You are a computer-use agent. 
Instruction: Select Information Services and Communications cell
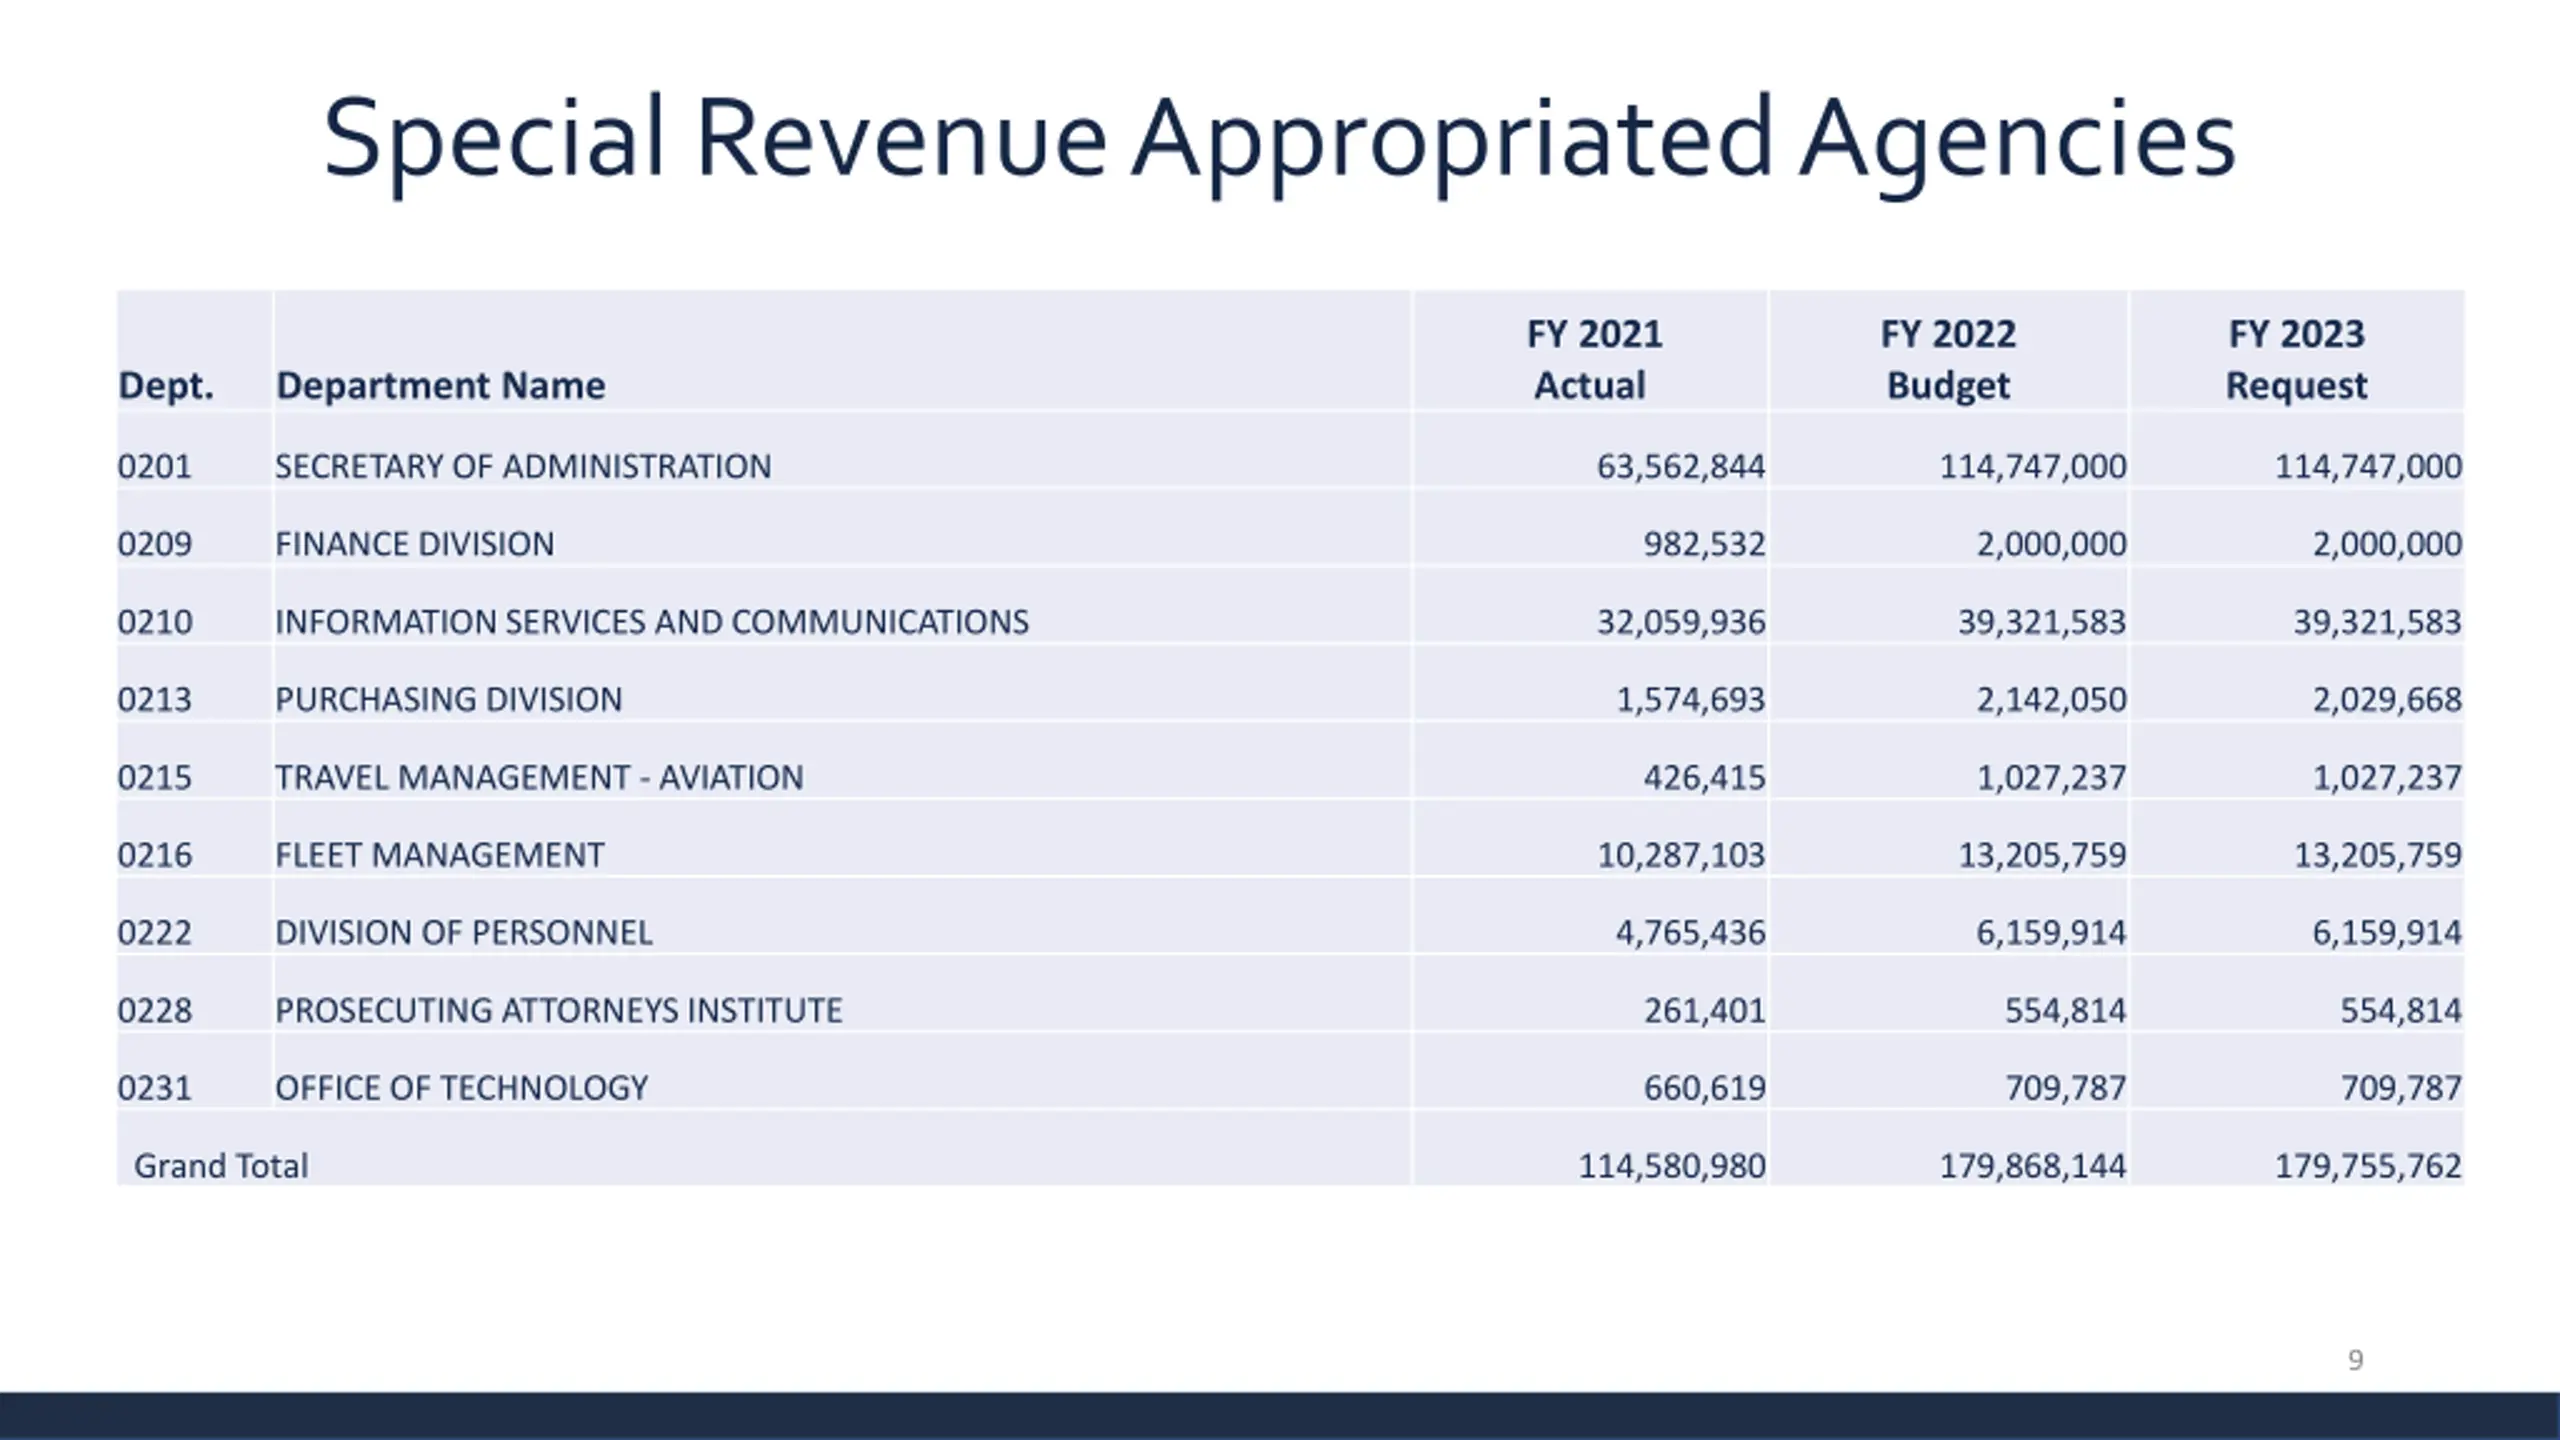point(651,622)
